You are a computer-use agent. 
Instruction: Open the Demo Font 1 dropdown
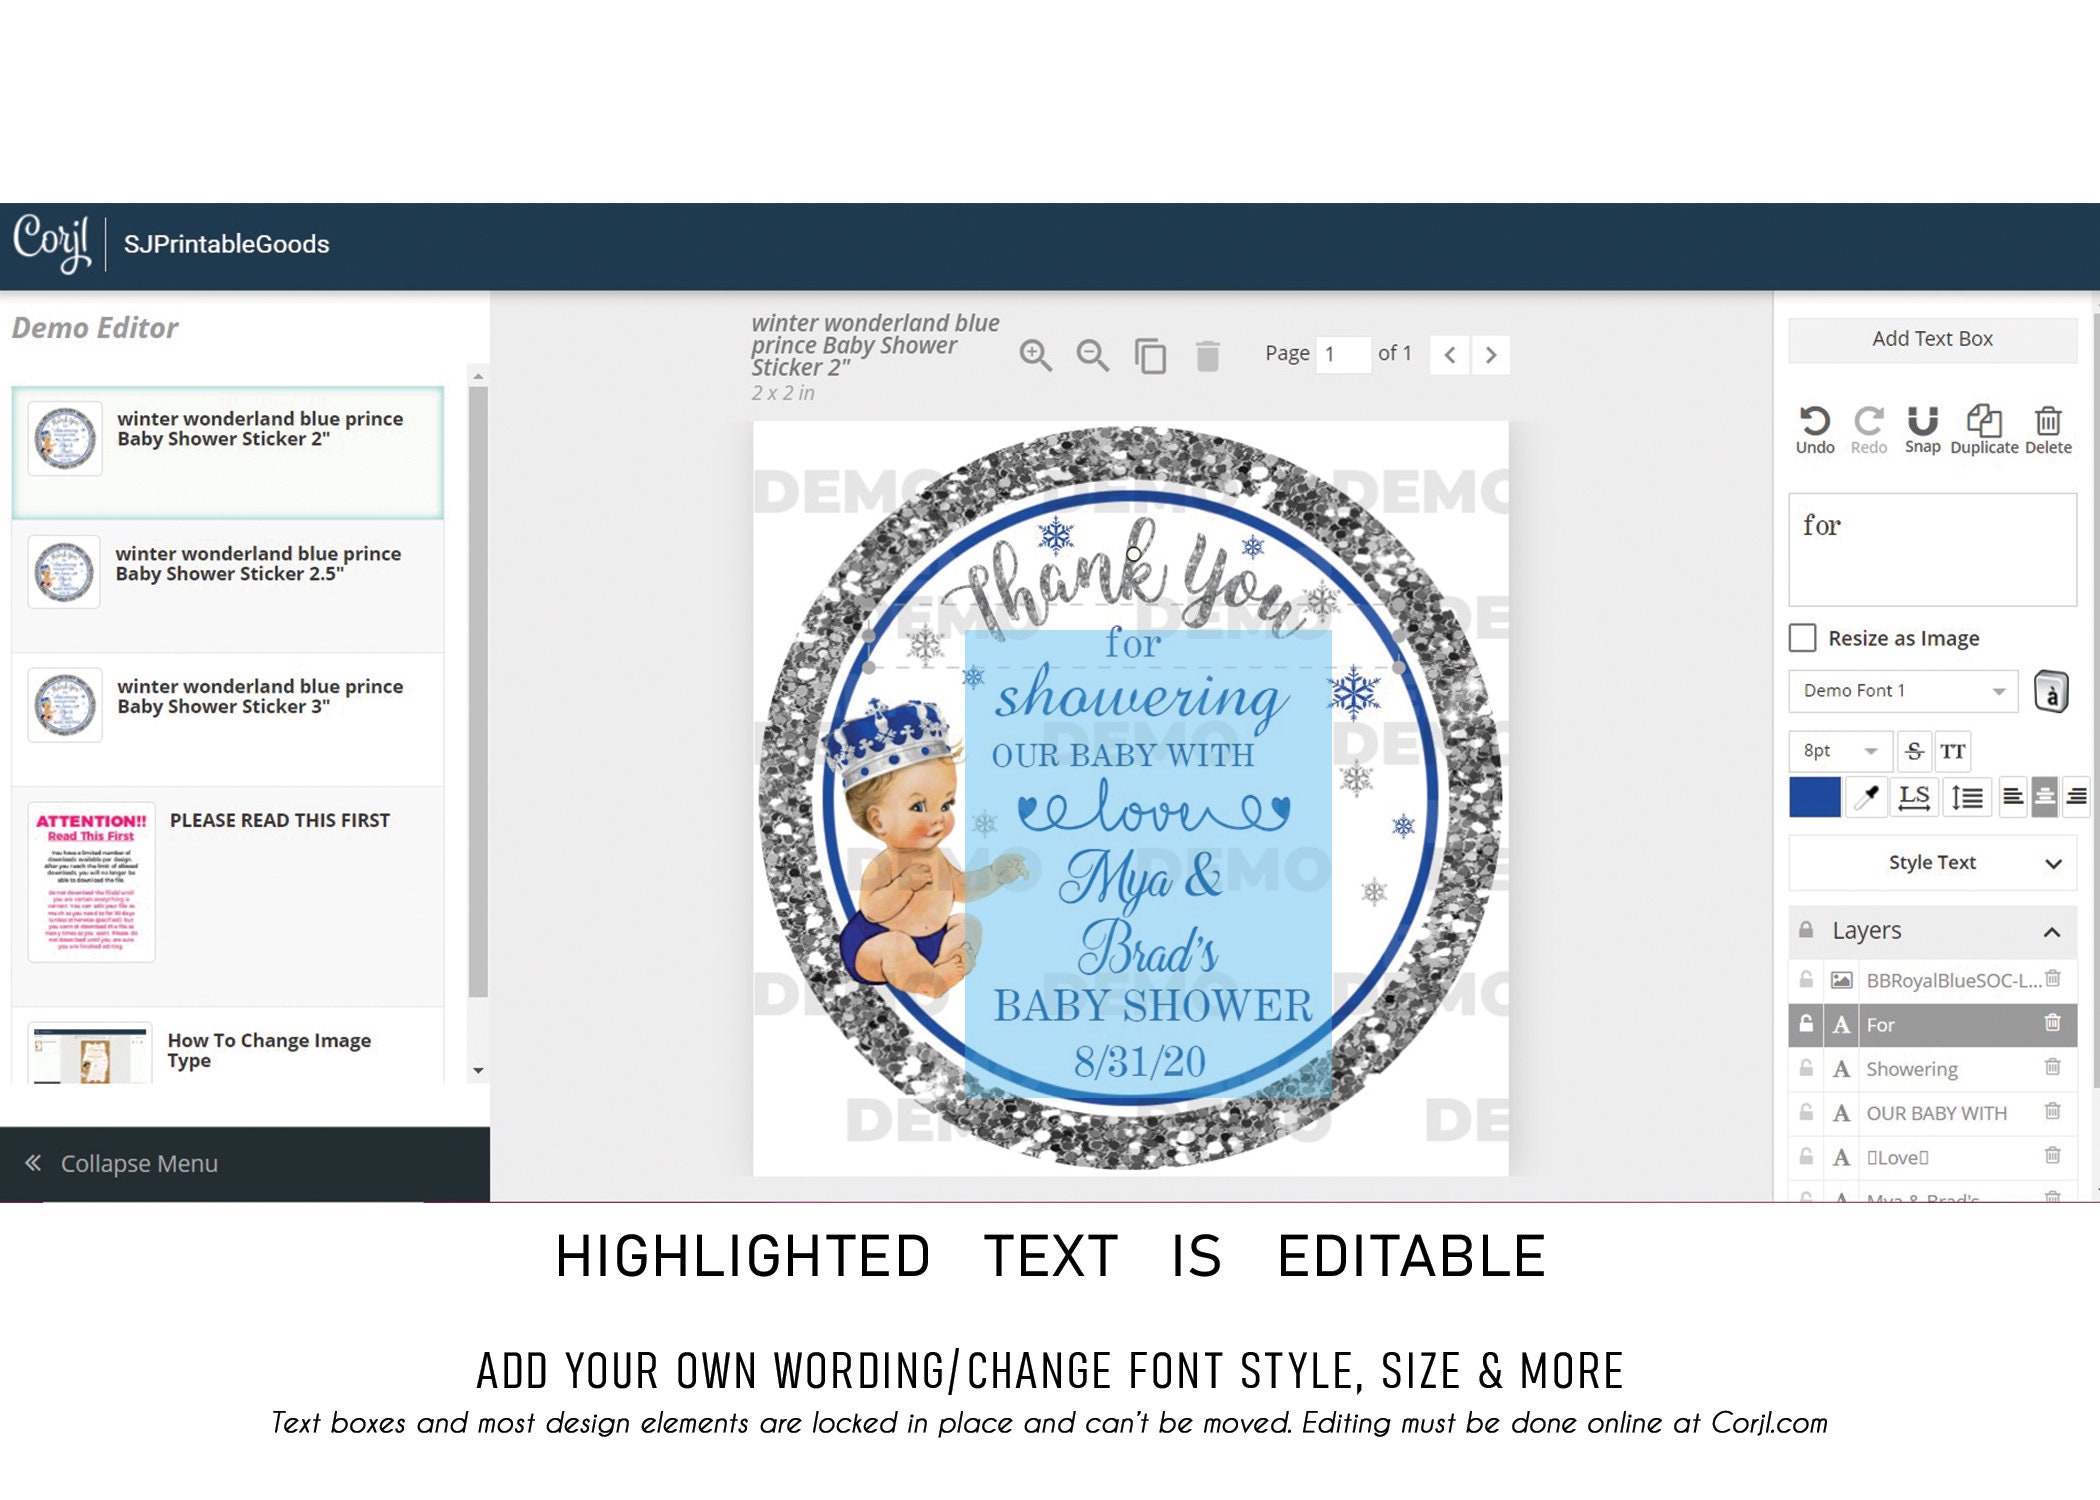click(x=1902, y=691)
